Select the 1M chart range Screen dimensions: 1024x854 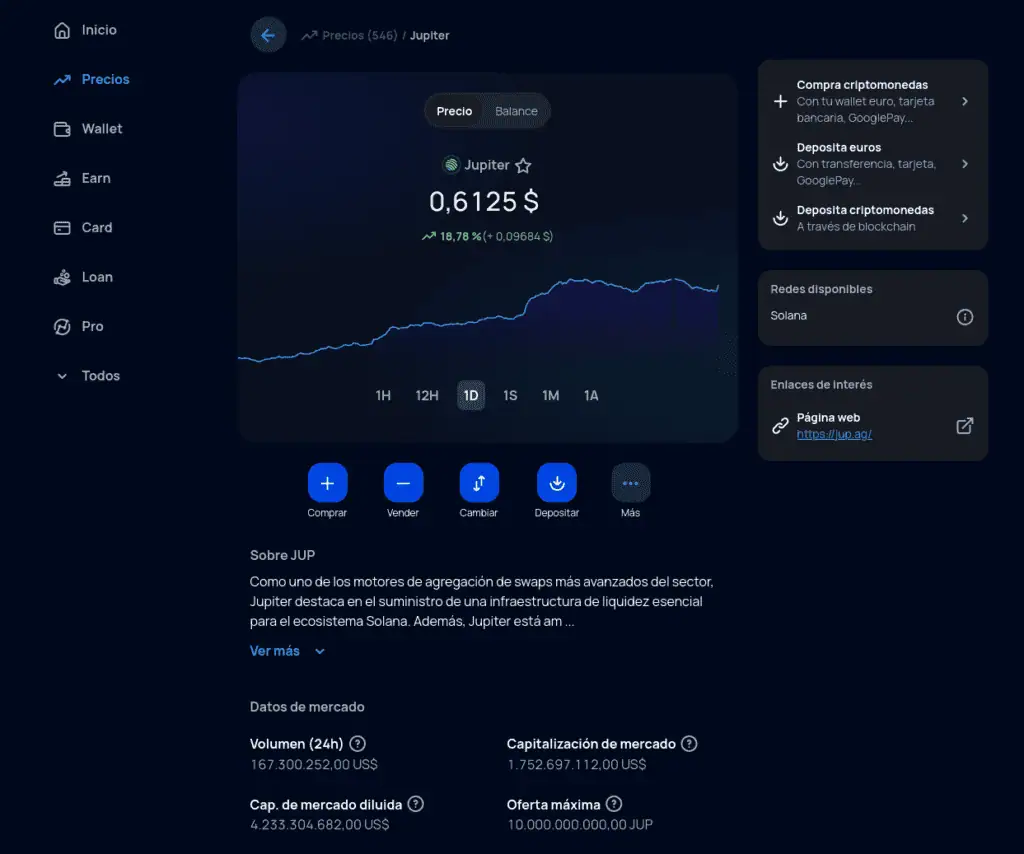551,396
